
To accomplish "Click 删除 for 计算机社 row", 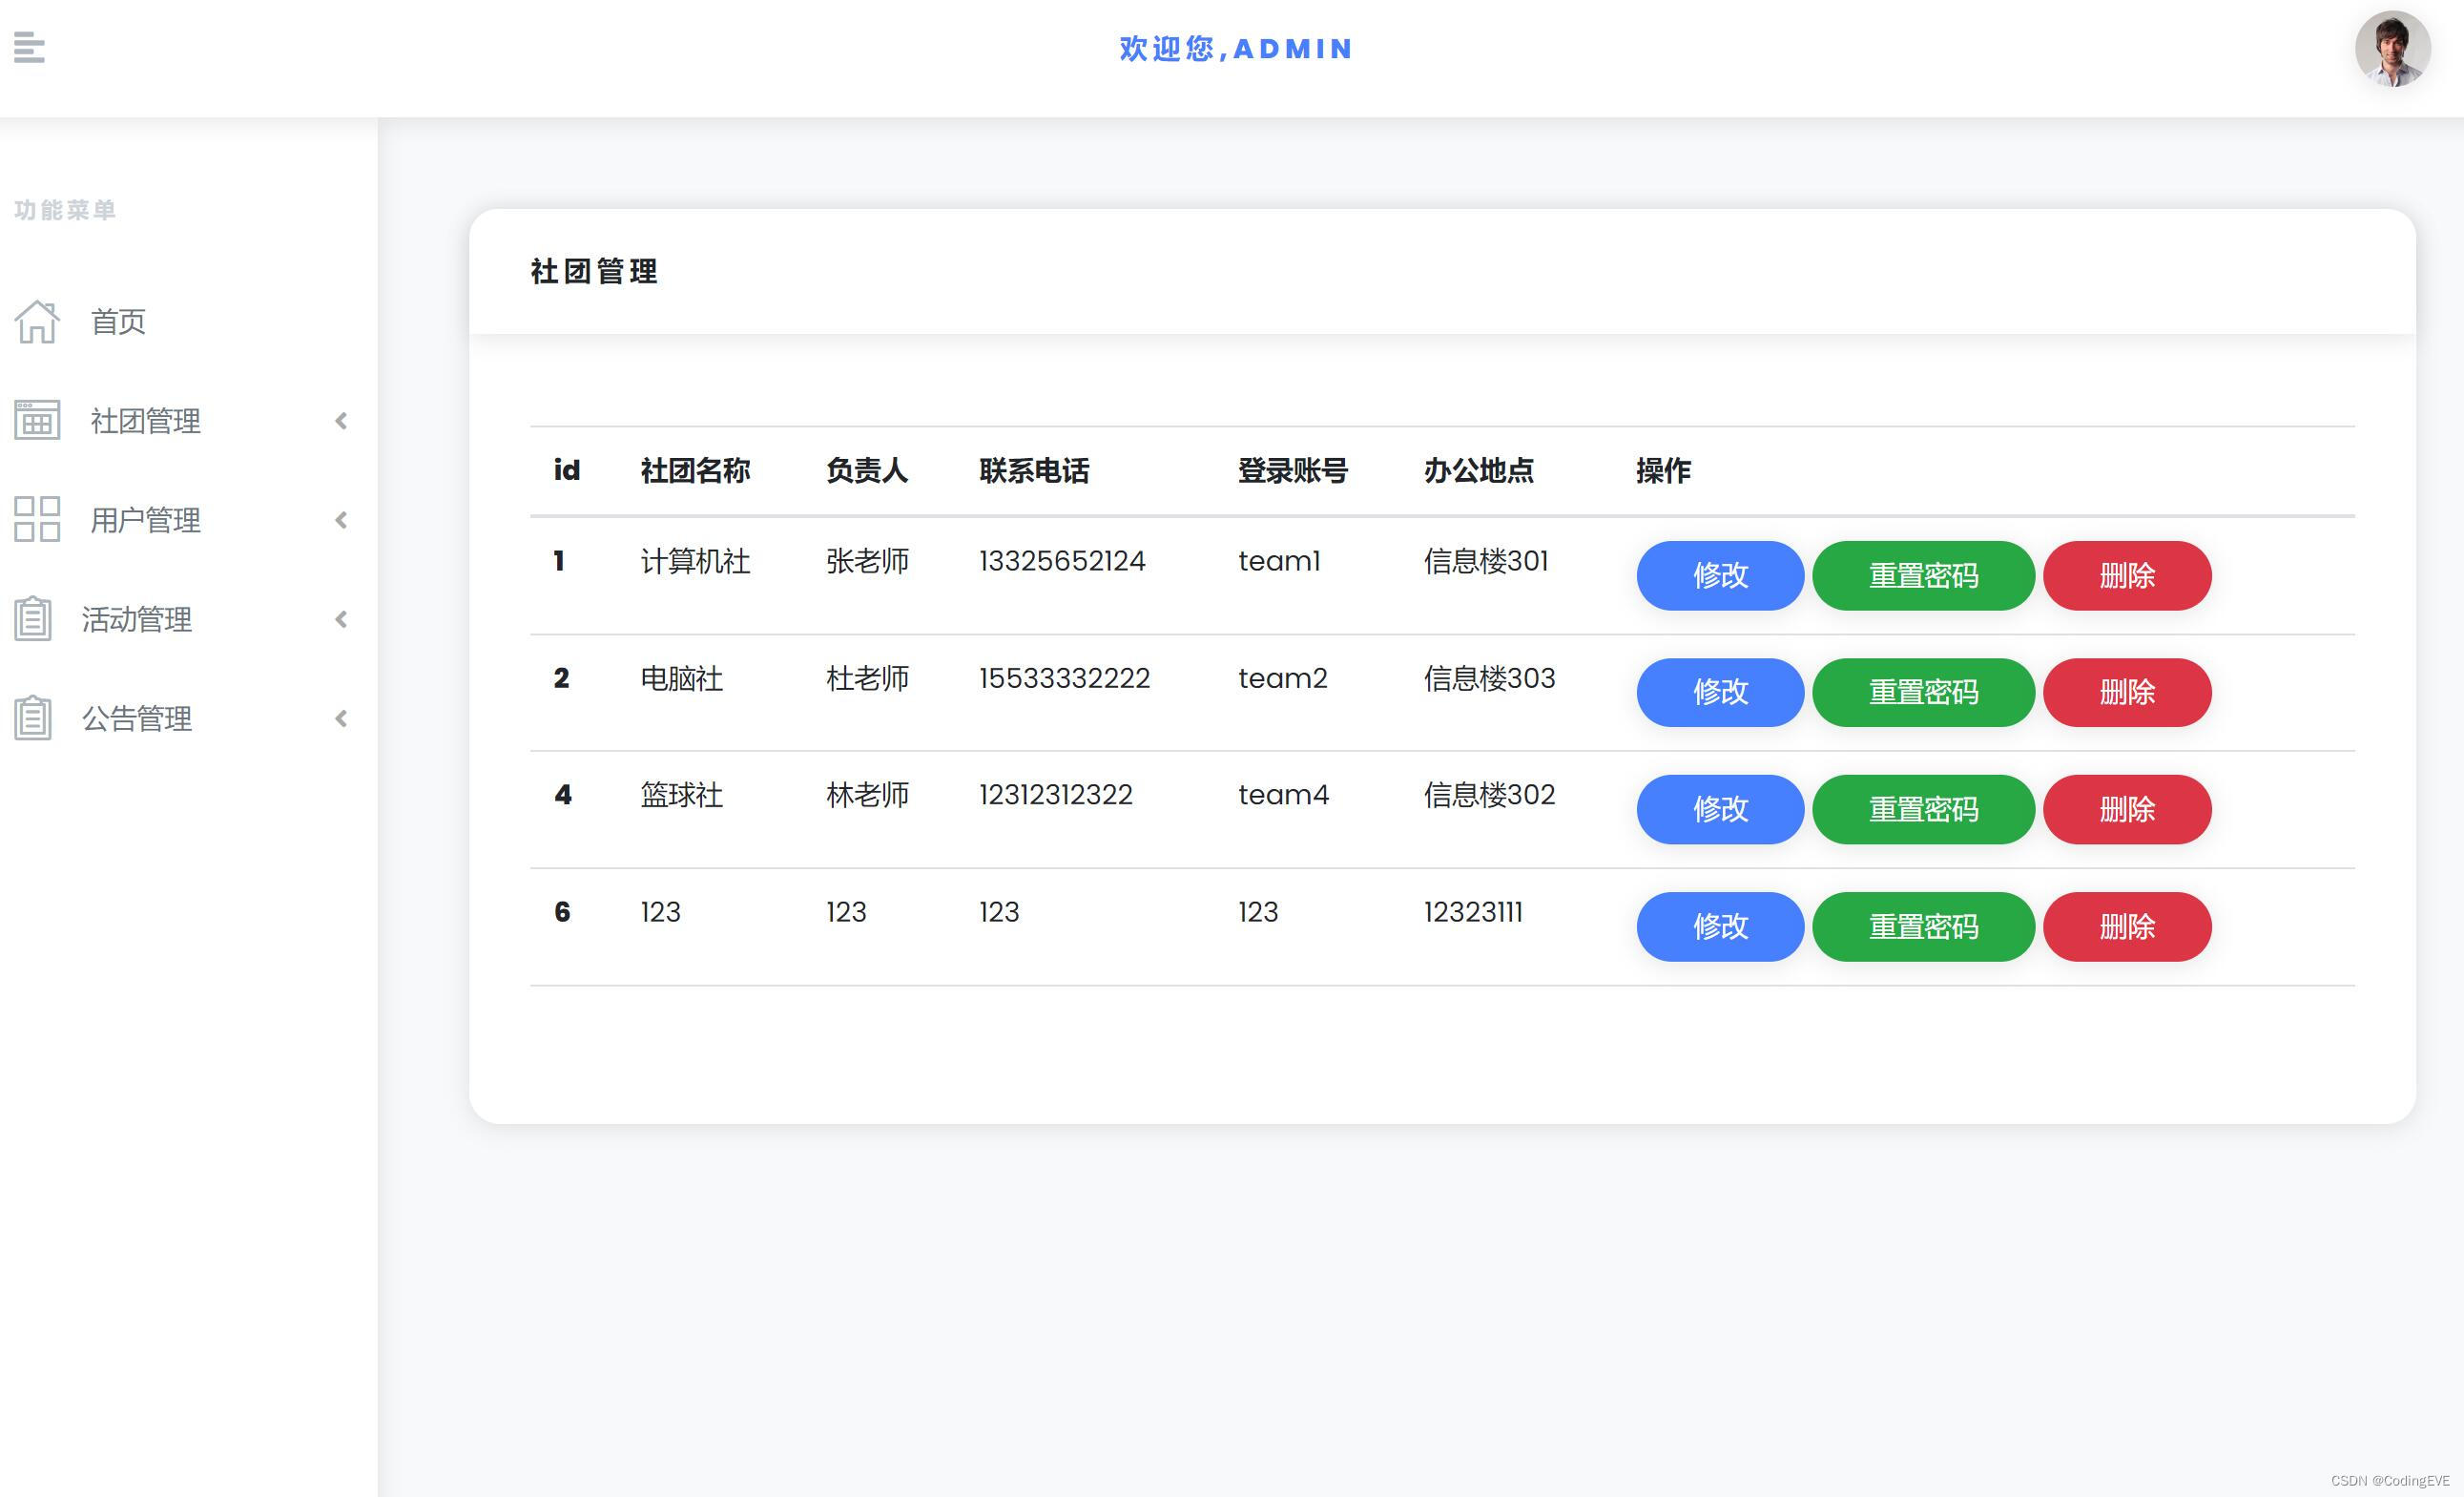I will [2127, 576].
